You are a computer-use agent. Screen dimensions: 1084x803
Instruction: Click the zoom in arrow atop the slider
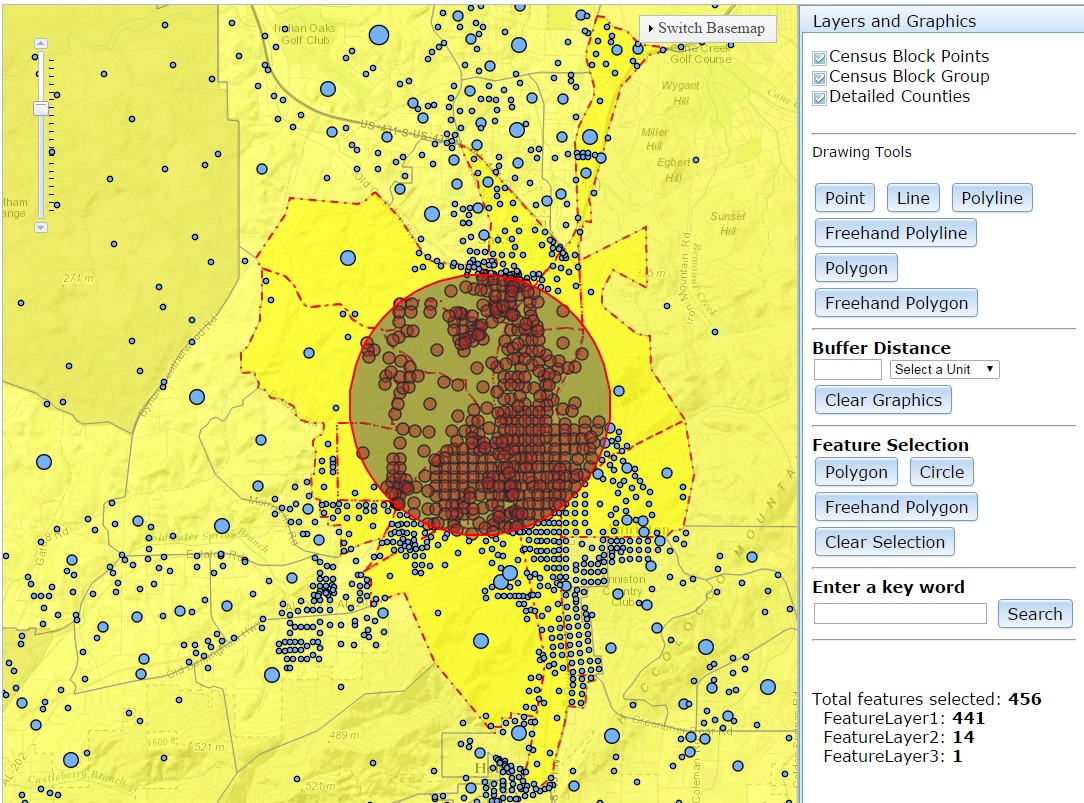click(41, 43)
